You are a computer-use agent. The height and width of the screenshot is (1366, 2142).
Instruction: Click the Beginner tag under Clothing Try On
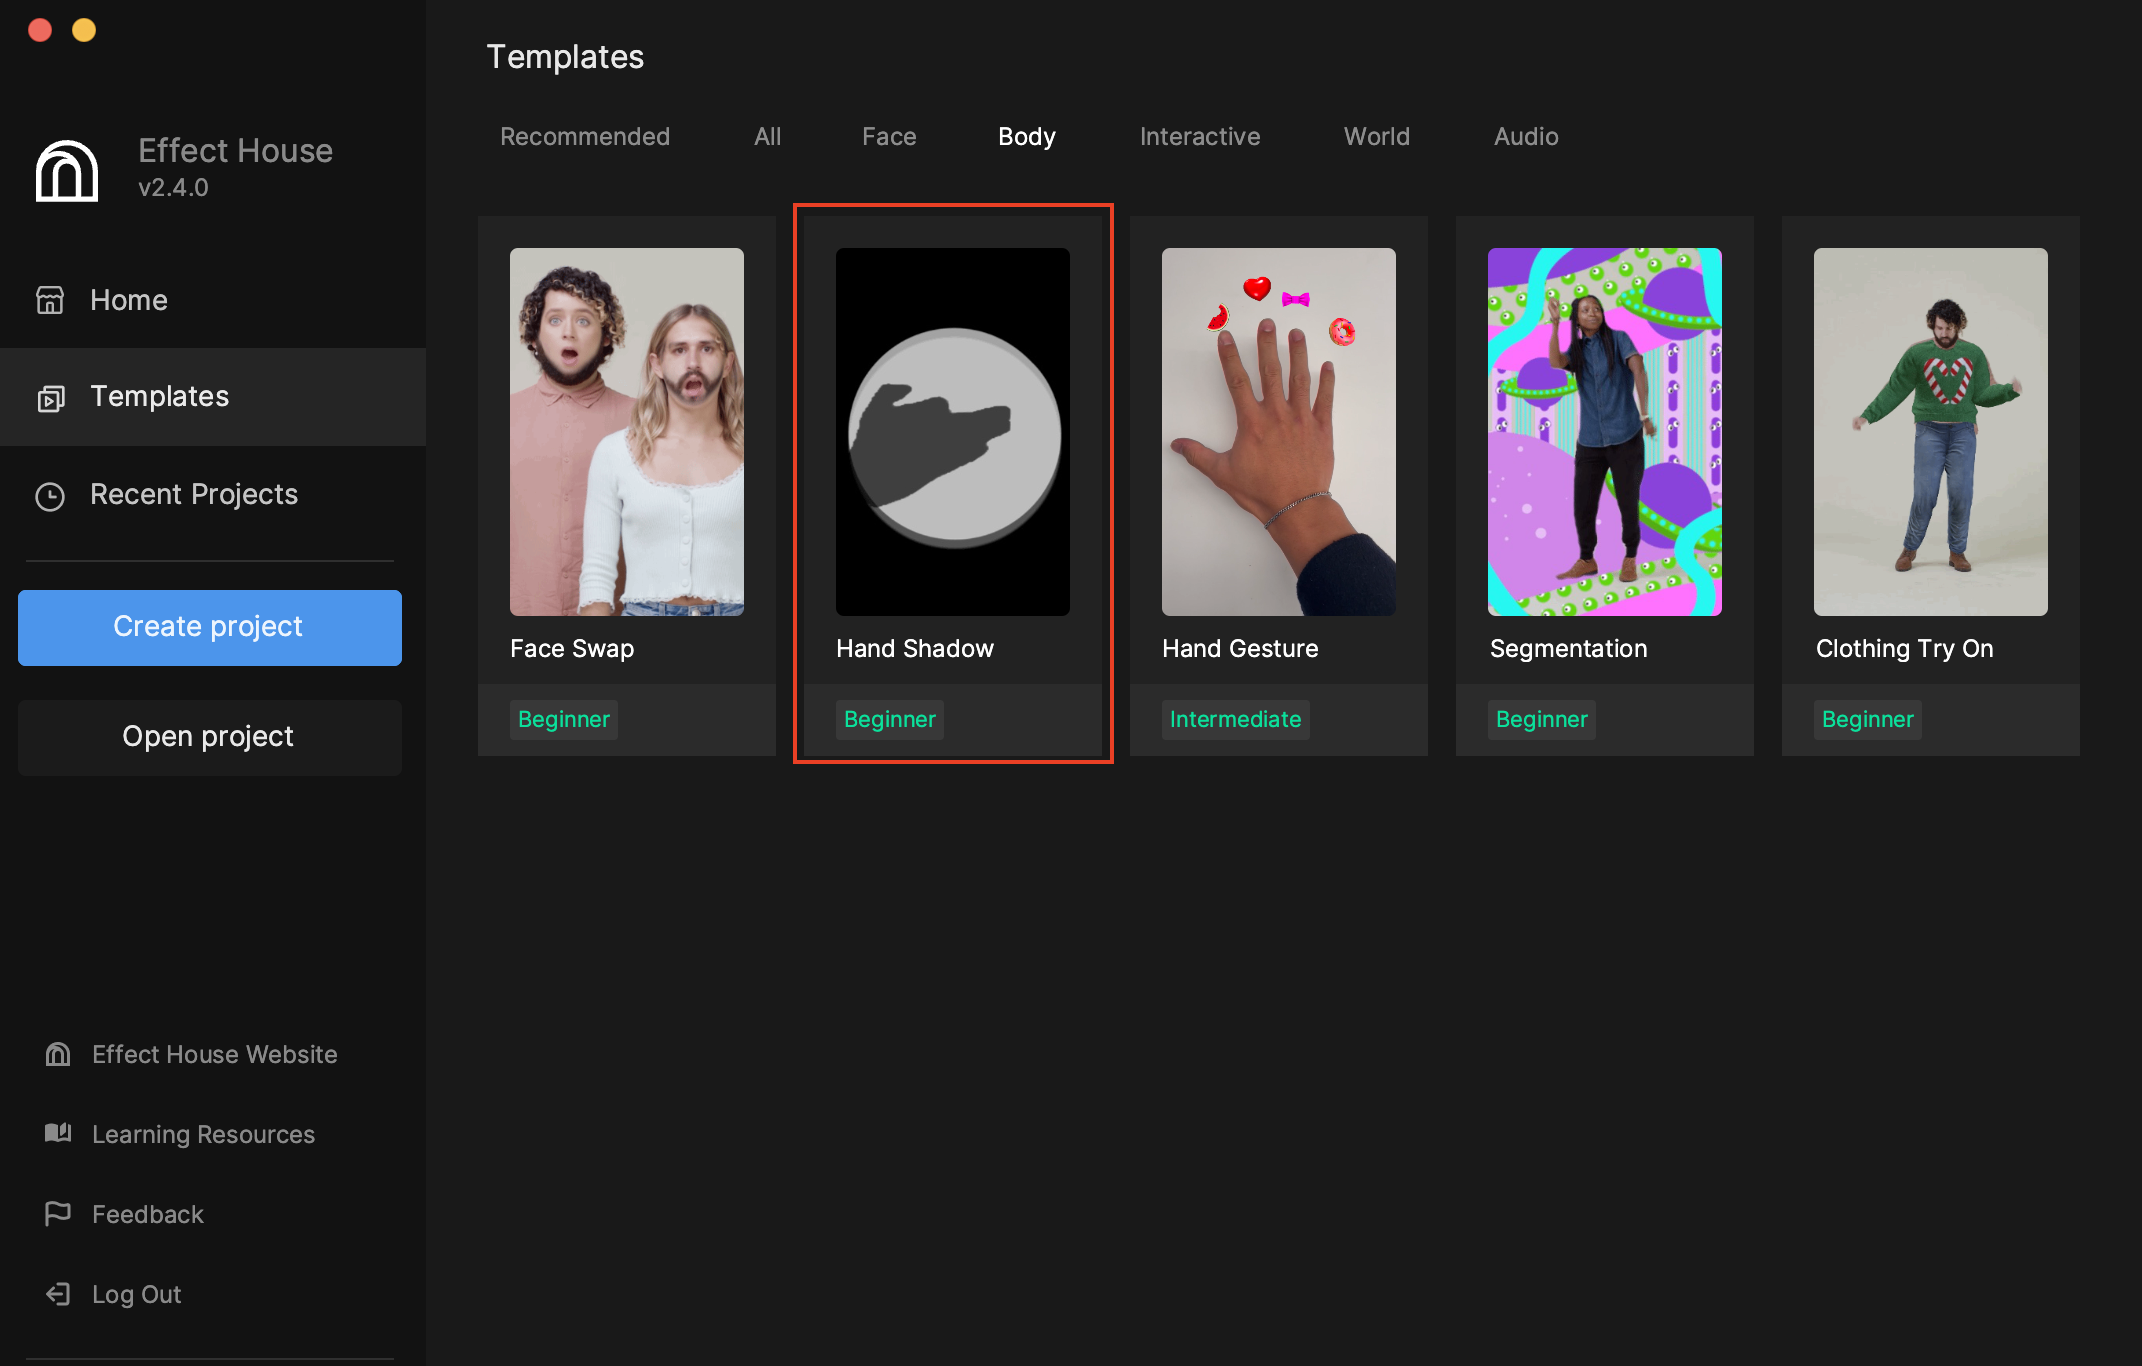(1868, 720)
